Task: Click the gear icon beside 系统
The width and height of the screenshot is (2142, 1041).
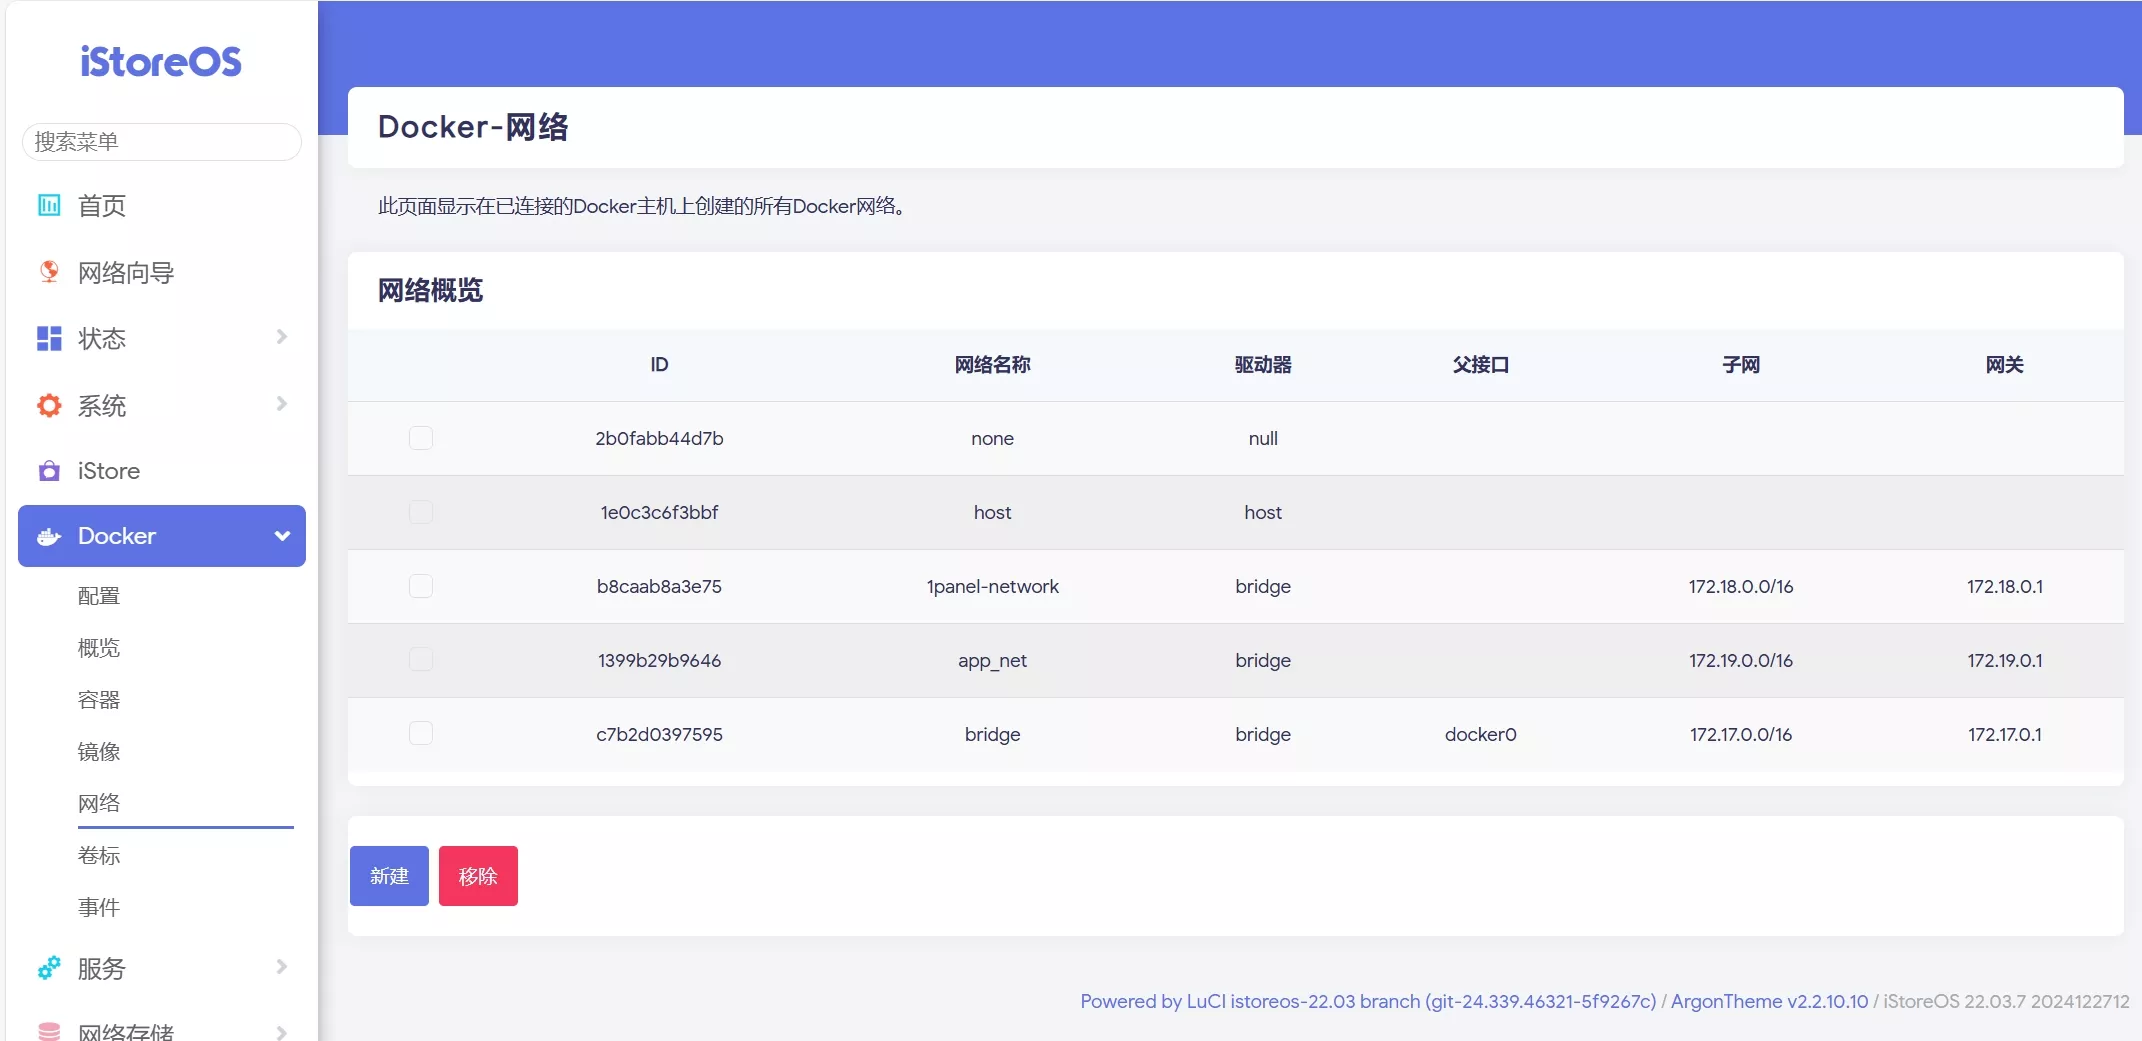Action: [x=49, y=405]
